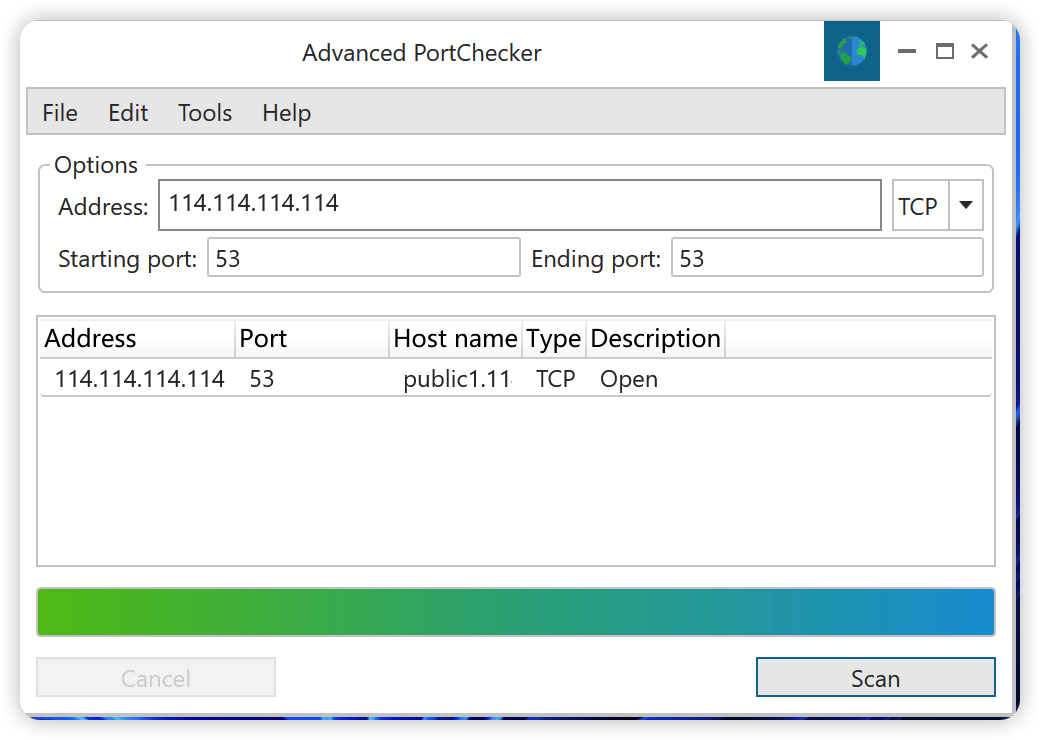Screen dimensions: 1040x740
Task: Click the public1.11 host name cell
Action: tap(458, 379)
